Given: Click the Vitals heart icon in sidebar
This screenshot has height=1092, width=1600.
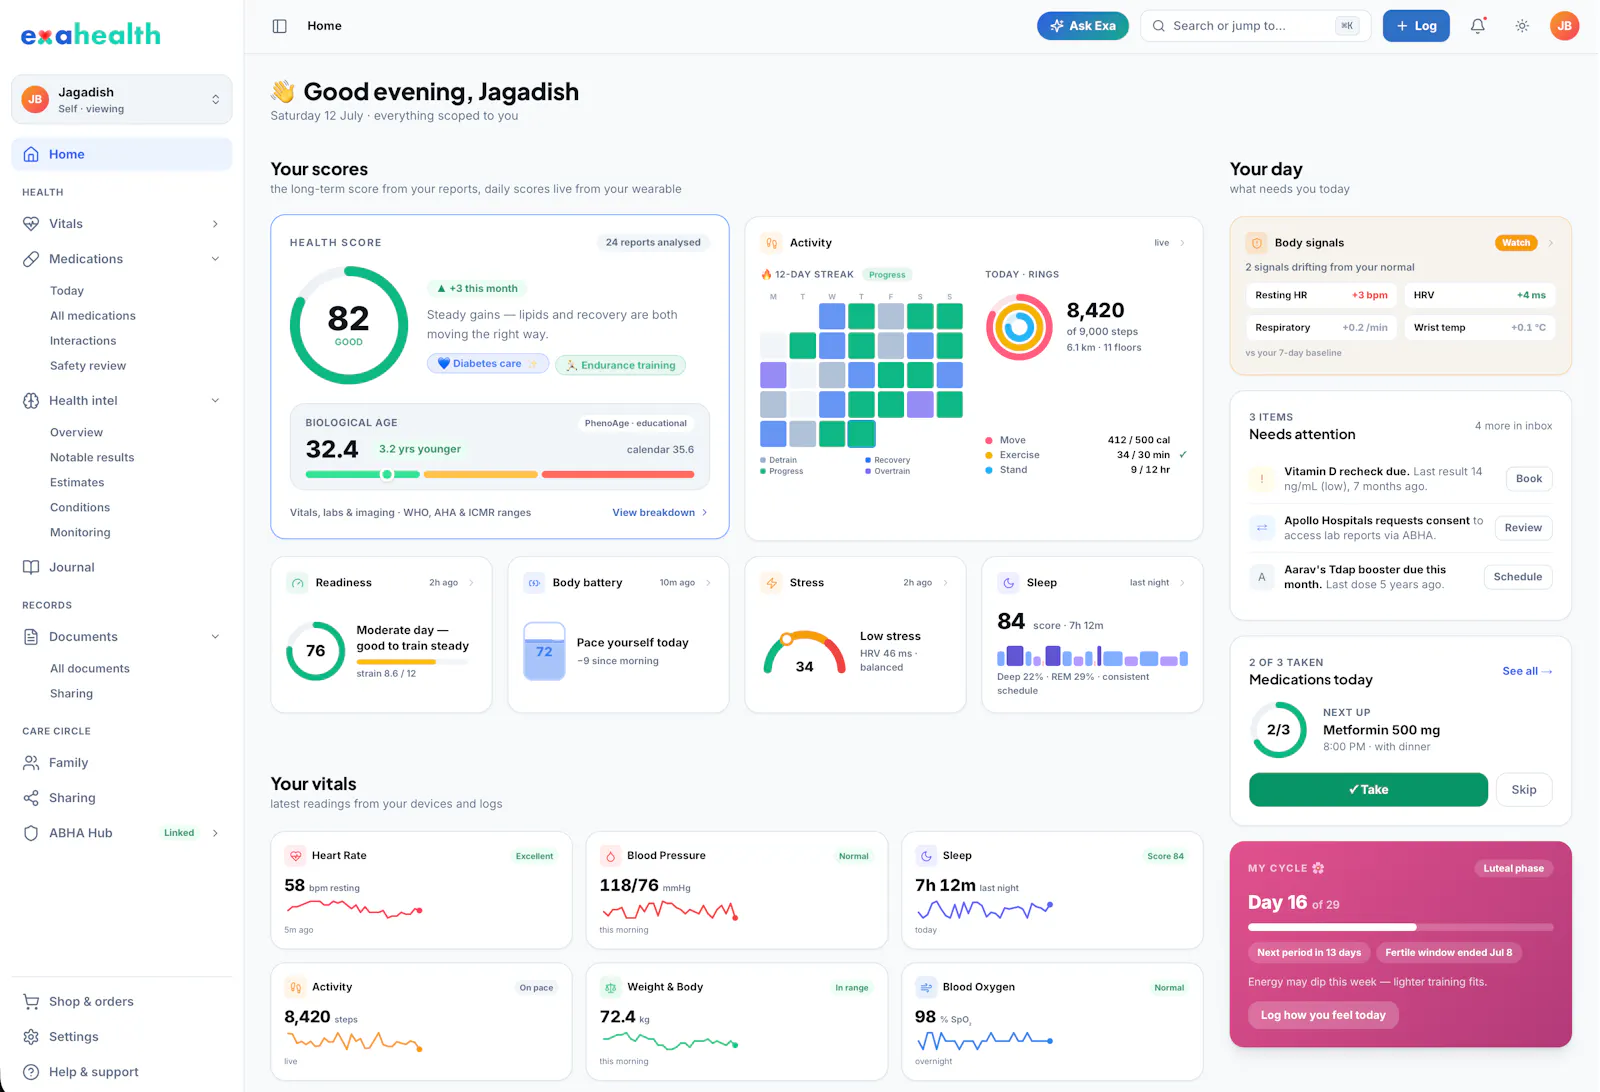Looking at the screenshot, I should [x=31, y=224].
